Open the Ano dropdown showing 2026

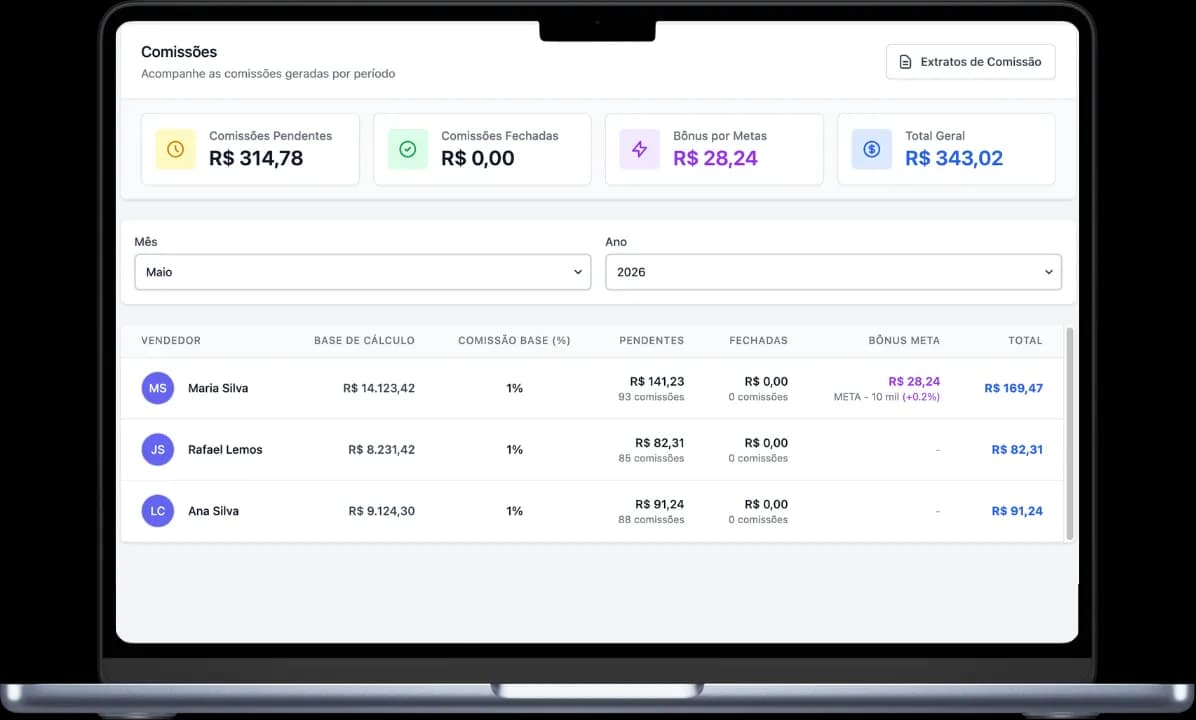[x=833, y=272]
